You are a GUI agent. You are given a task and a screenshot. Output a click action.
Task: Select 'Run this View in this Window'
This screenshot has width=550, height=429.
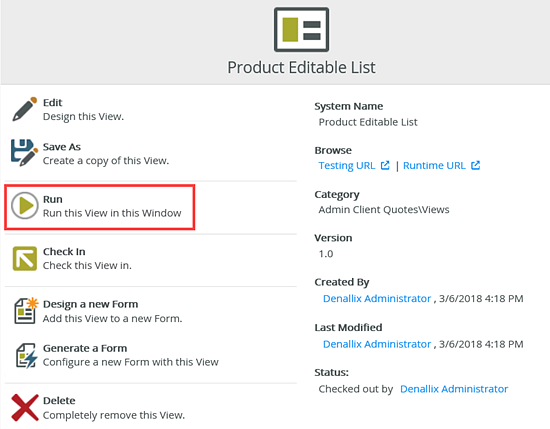coord(112,213)
